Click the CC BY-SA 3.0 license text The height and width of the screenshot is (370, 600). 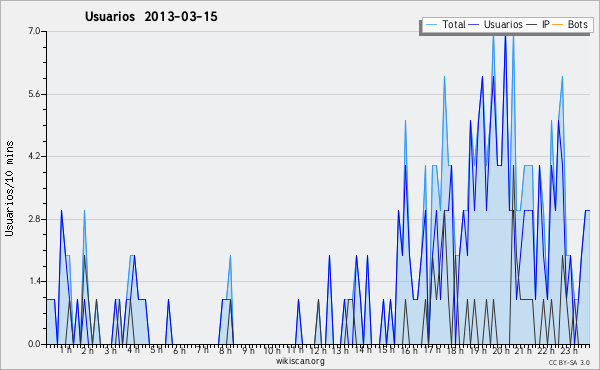569,362
